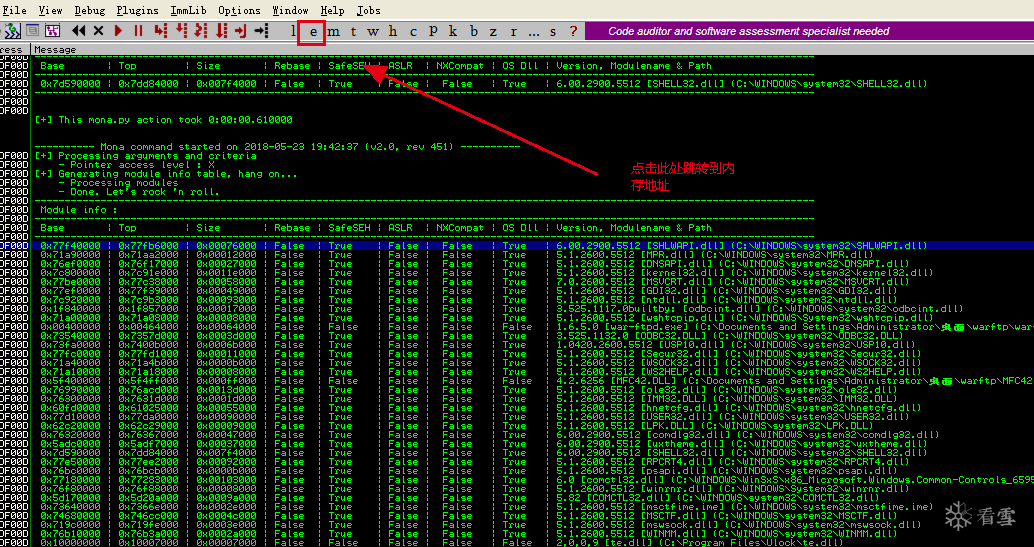
Task: Restart the program with the rewind icon
Action: pyautogui.click(x=78, y=30)
